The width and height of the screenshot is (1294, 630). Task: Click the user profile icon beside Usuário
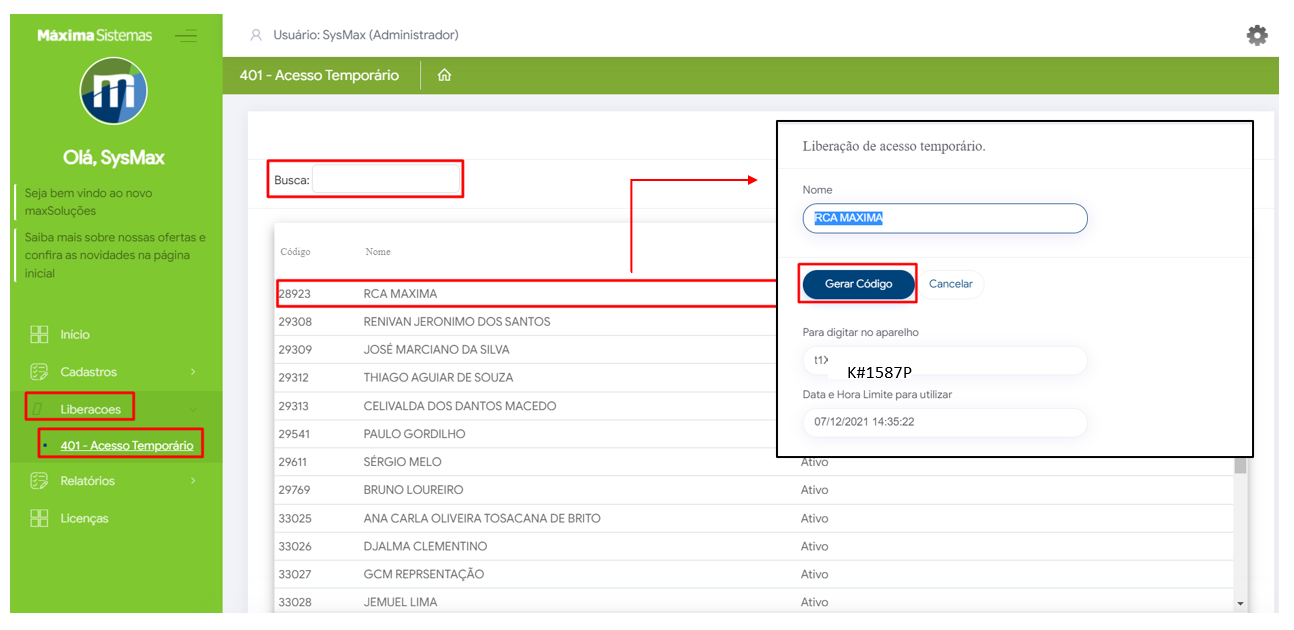click(x=256, y=35)
